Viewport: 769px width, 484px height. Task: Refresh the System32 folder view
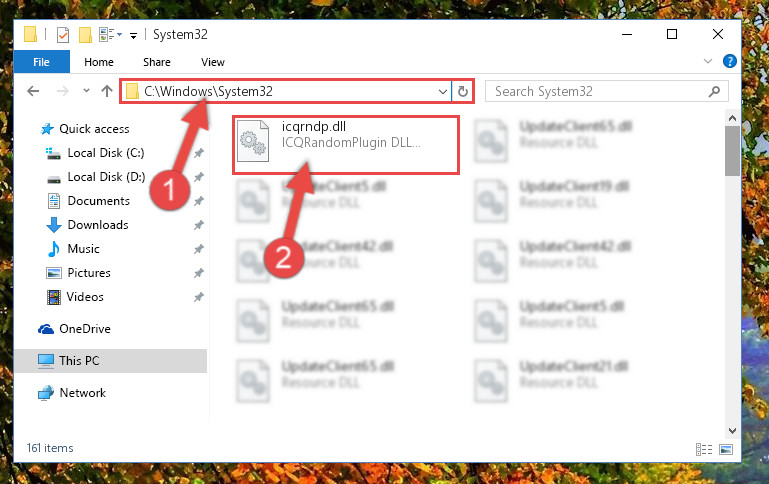click(x=462, y=92)
